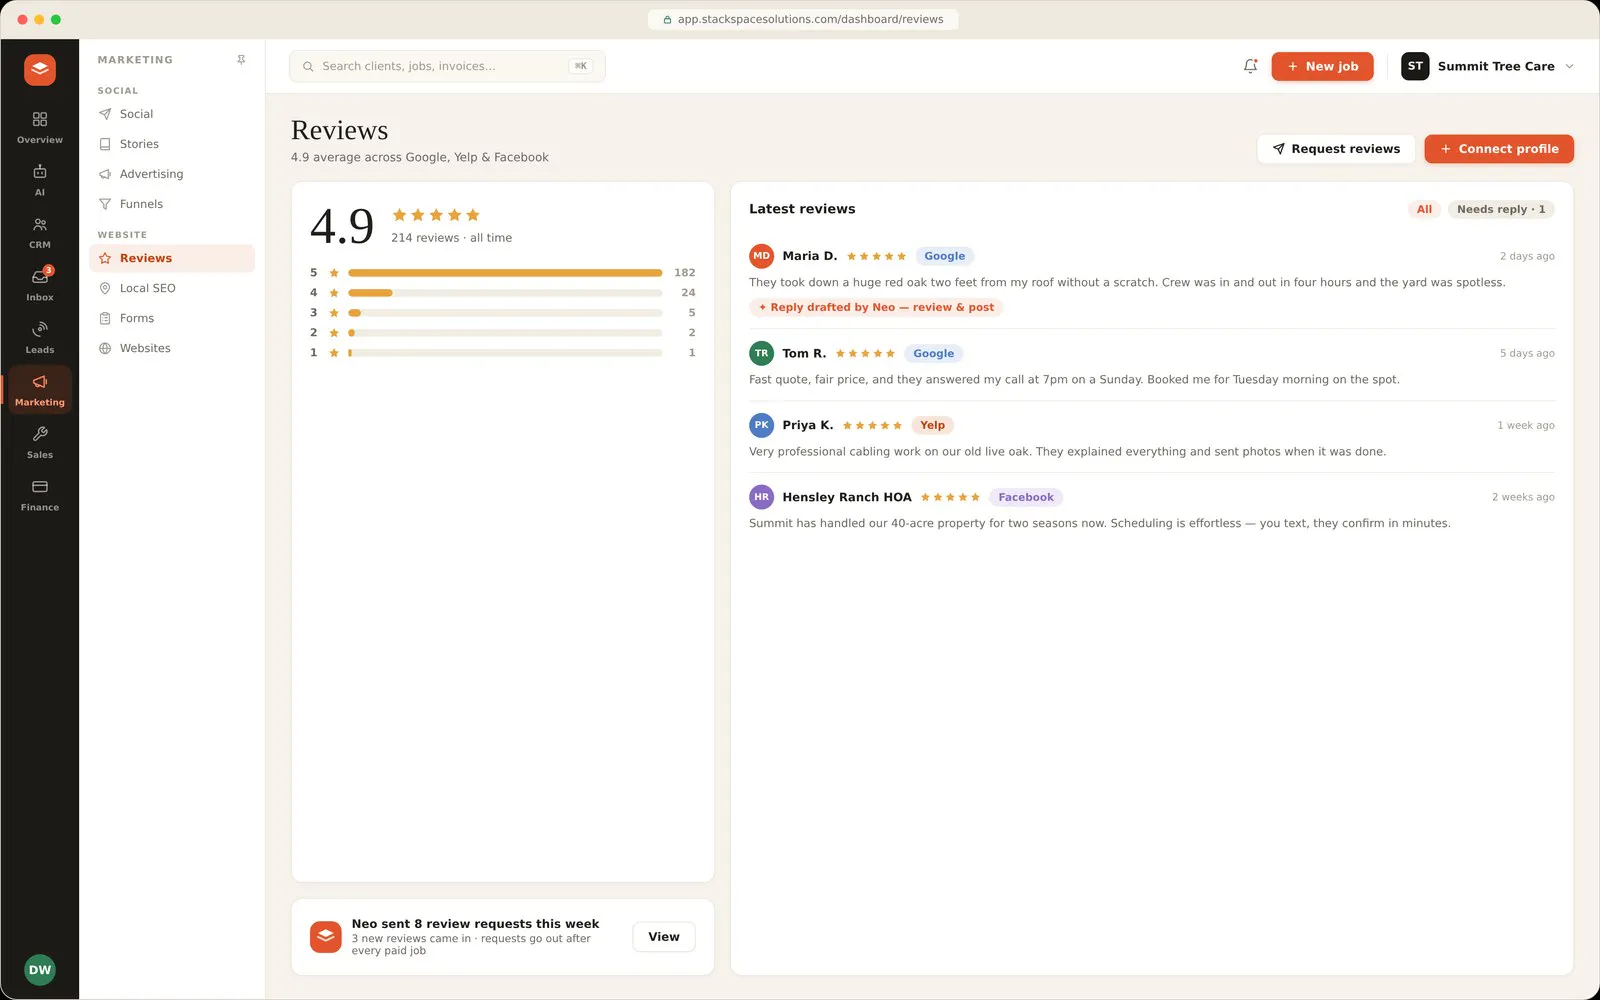1600x1000 pixels.
Task: Open Social in the marketing menu
Action: [172, 114]
